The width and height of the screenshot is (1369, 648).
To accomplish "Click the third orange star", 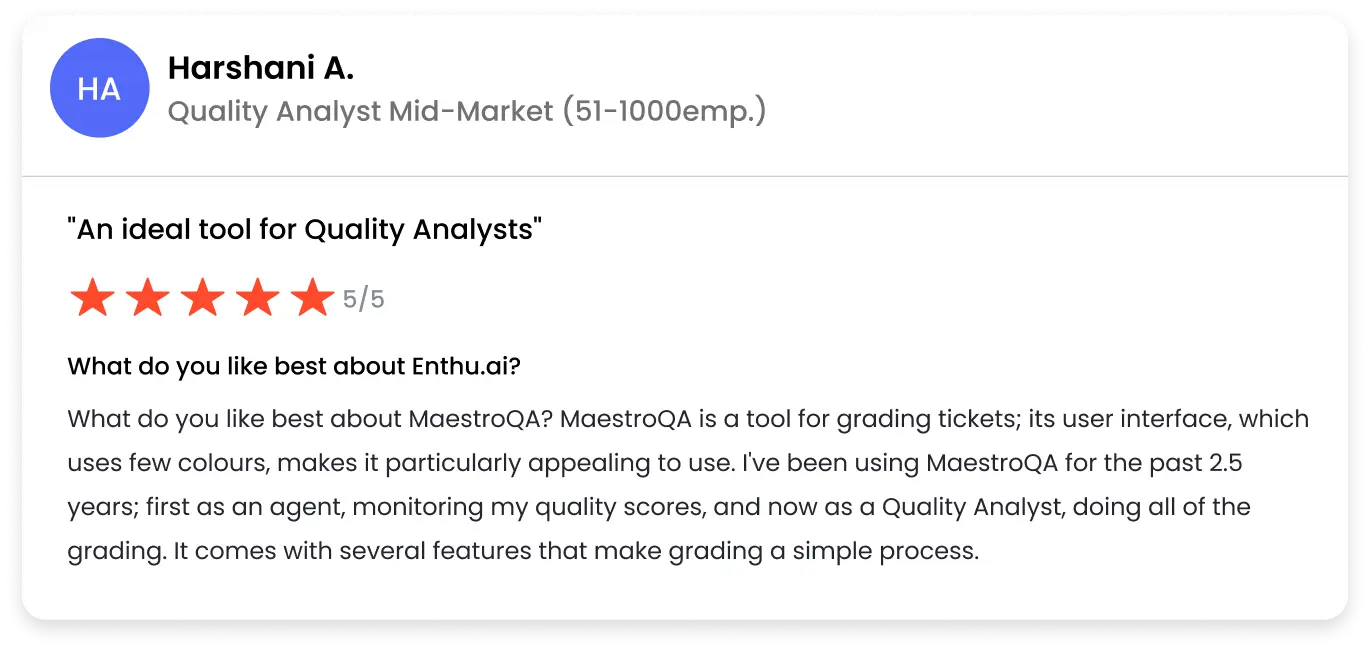I will coord(202,298).
